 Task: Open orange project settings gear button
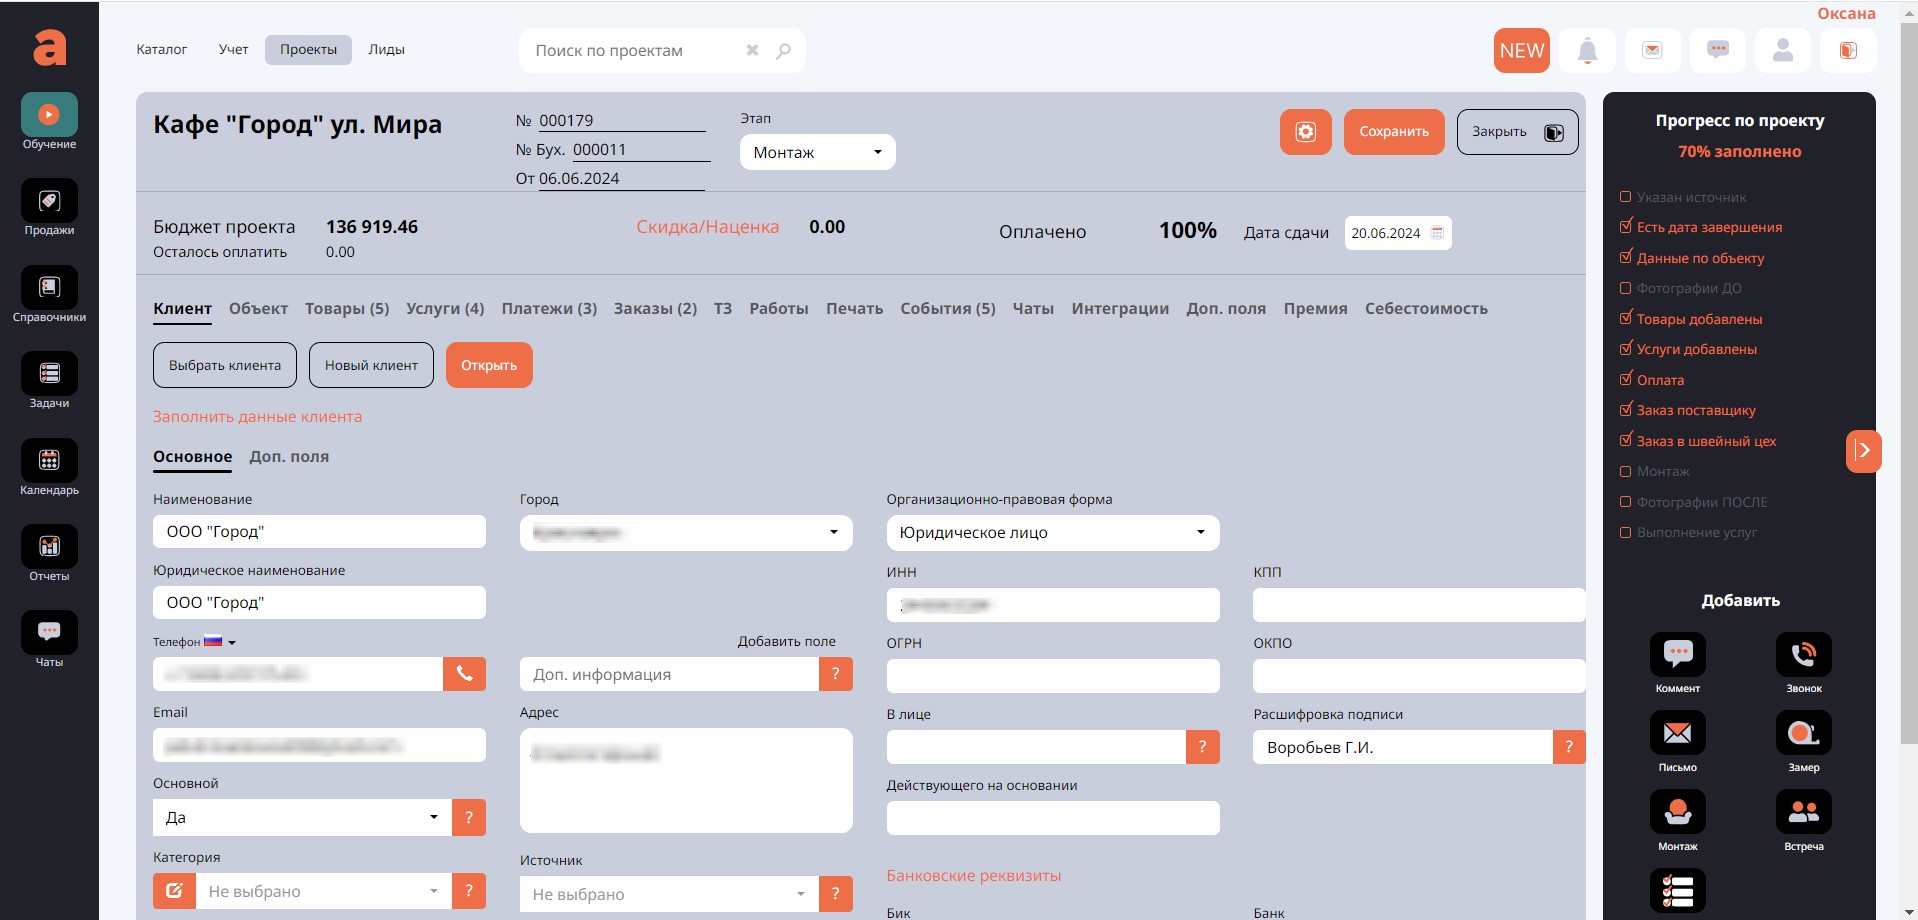coord(1305,132)
